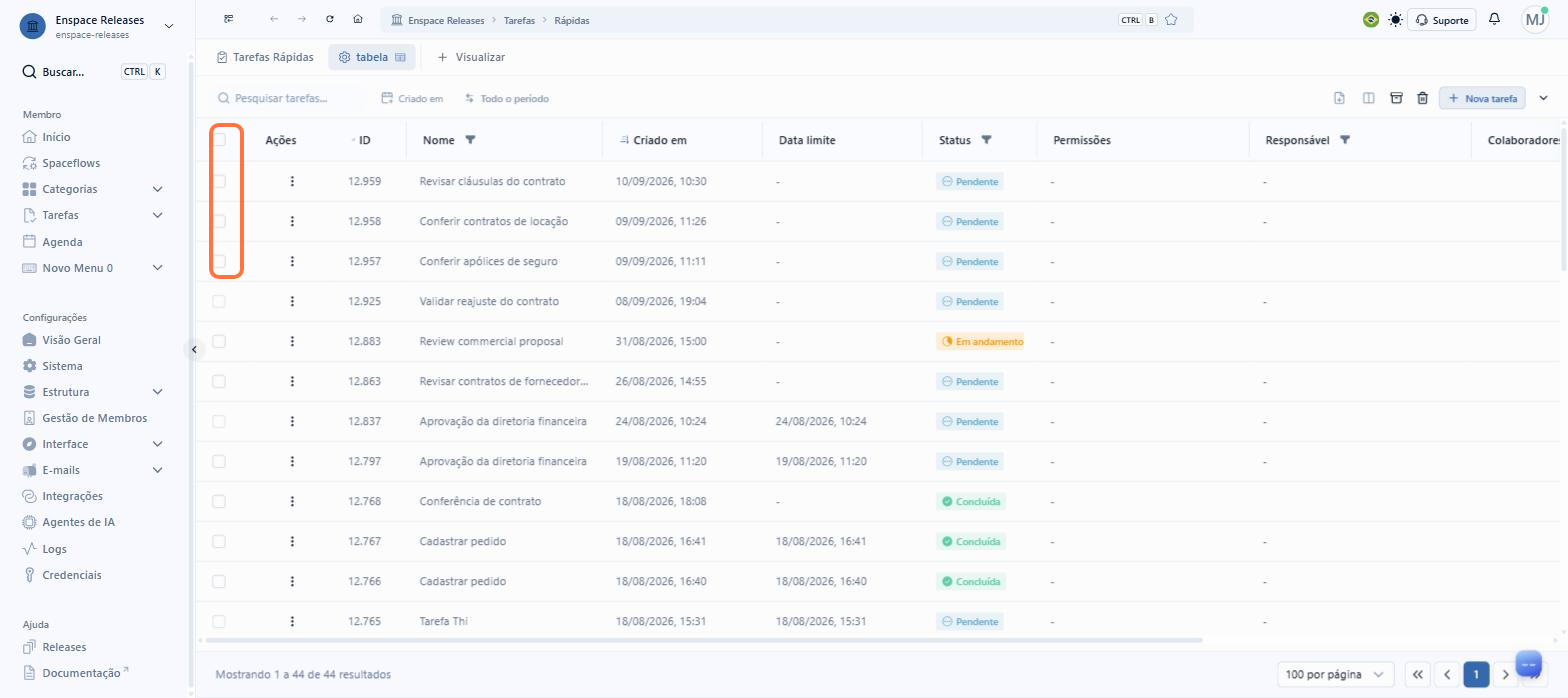
Task: Click the archive box icon in toolbar
Action: [1396, 98]
